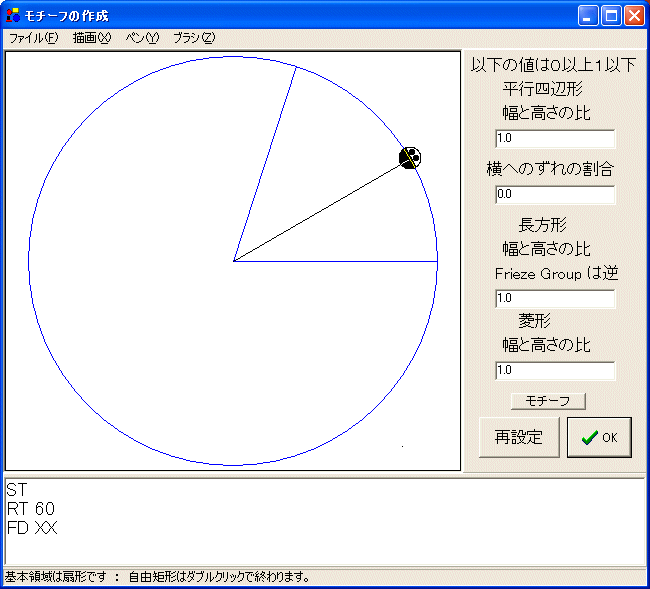Click the 長方形 ratio field under Frieze Group
This screenshot has height=589, width=650.
[555, 298]
